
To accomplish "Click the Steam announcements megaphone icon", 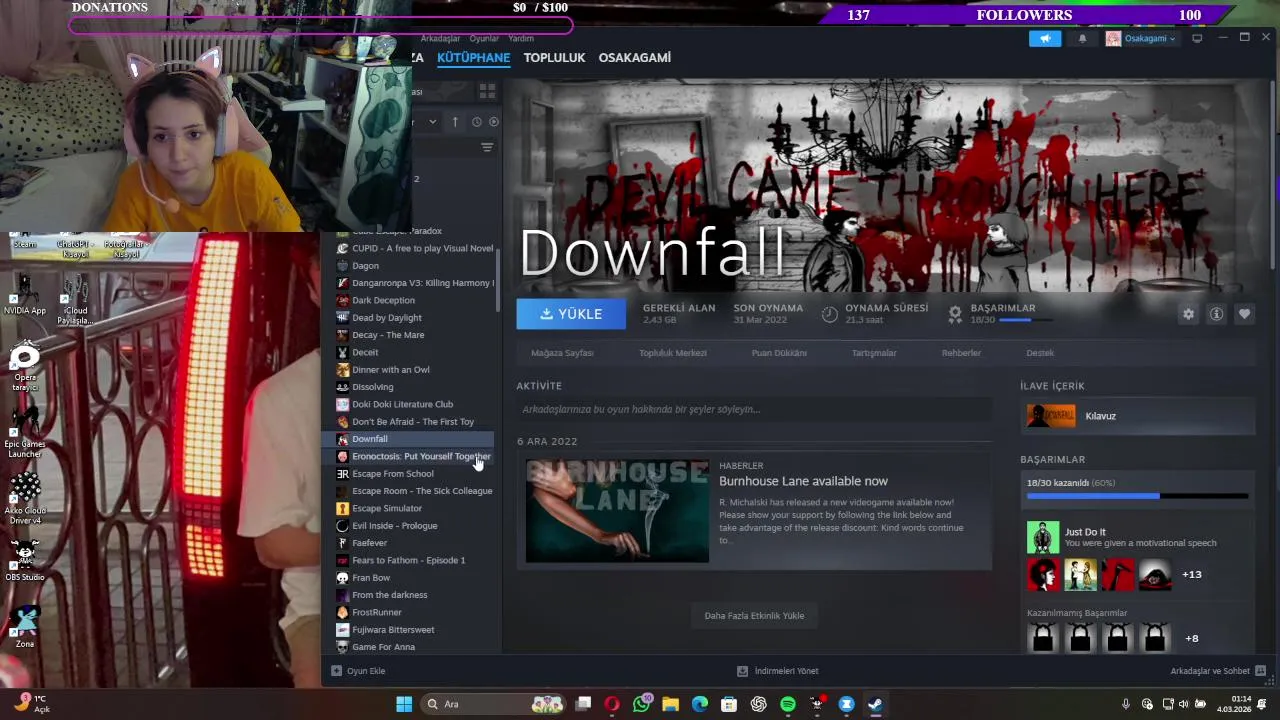I will [1045, 39].
